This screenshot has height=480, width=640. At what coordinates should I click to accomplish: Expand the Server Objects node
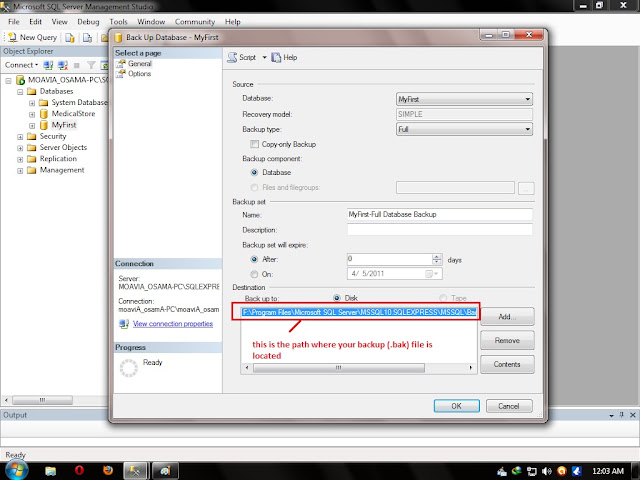coord(20,148)
